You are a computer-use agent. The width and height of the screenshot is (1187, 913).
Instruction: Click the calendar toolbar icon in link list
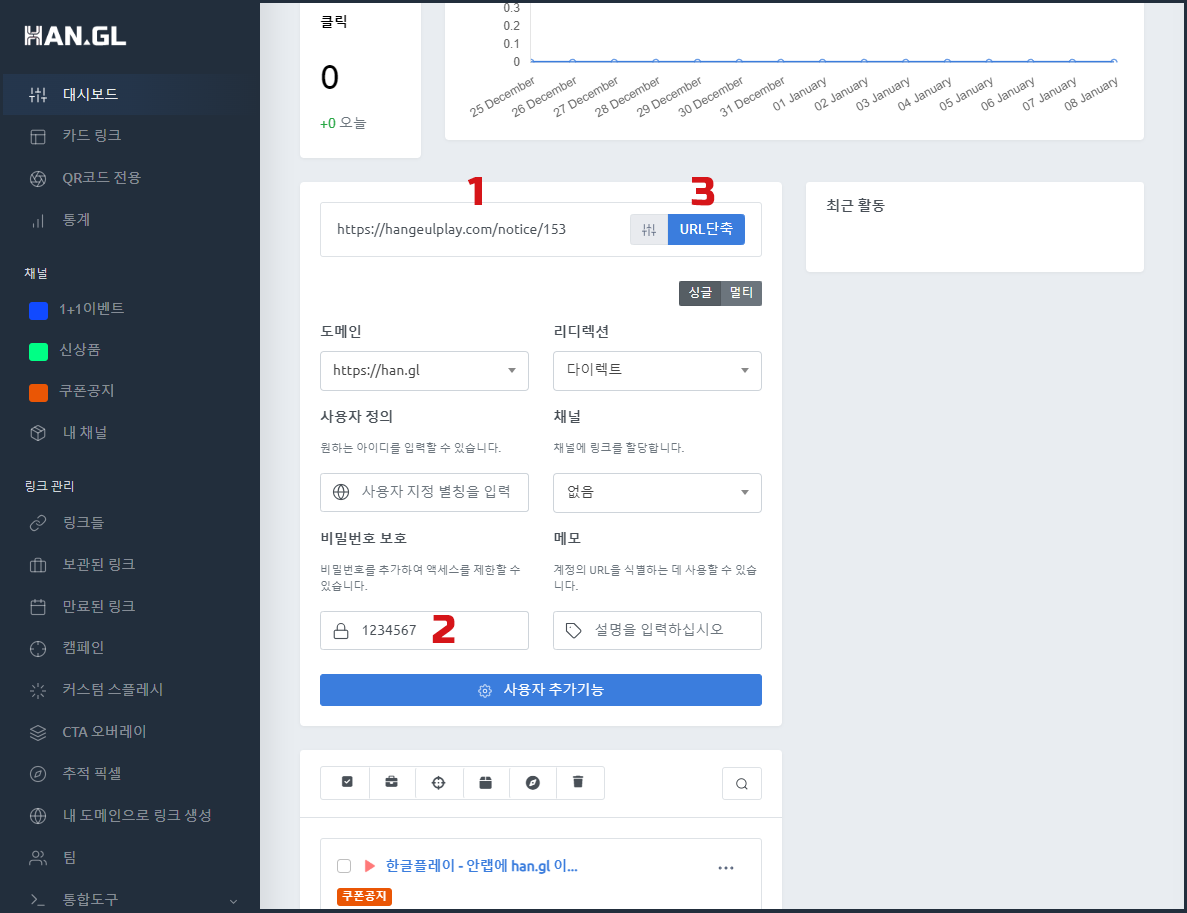click(485, 783)
